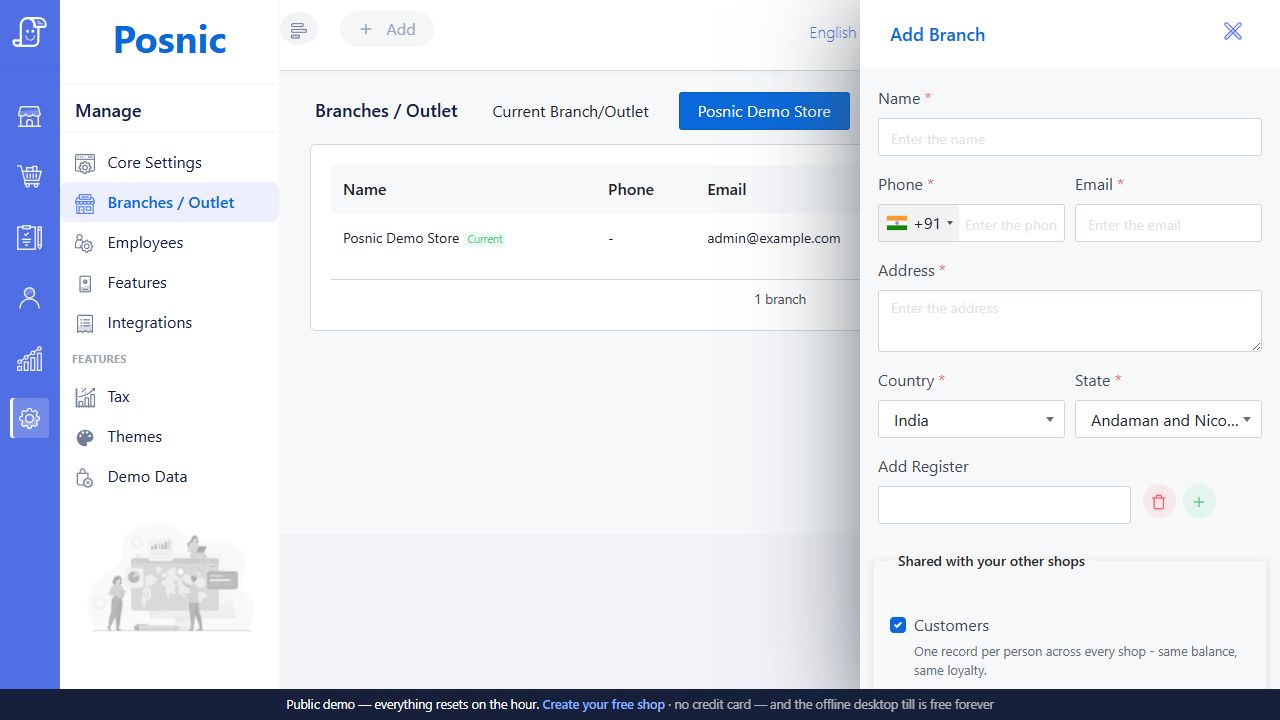Select the settings gear icon in rail
Screen dimensions: 1280x720
pyautogui.click(x=29, y=418)
